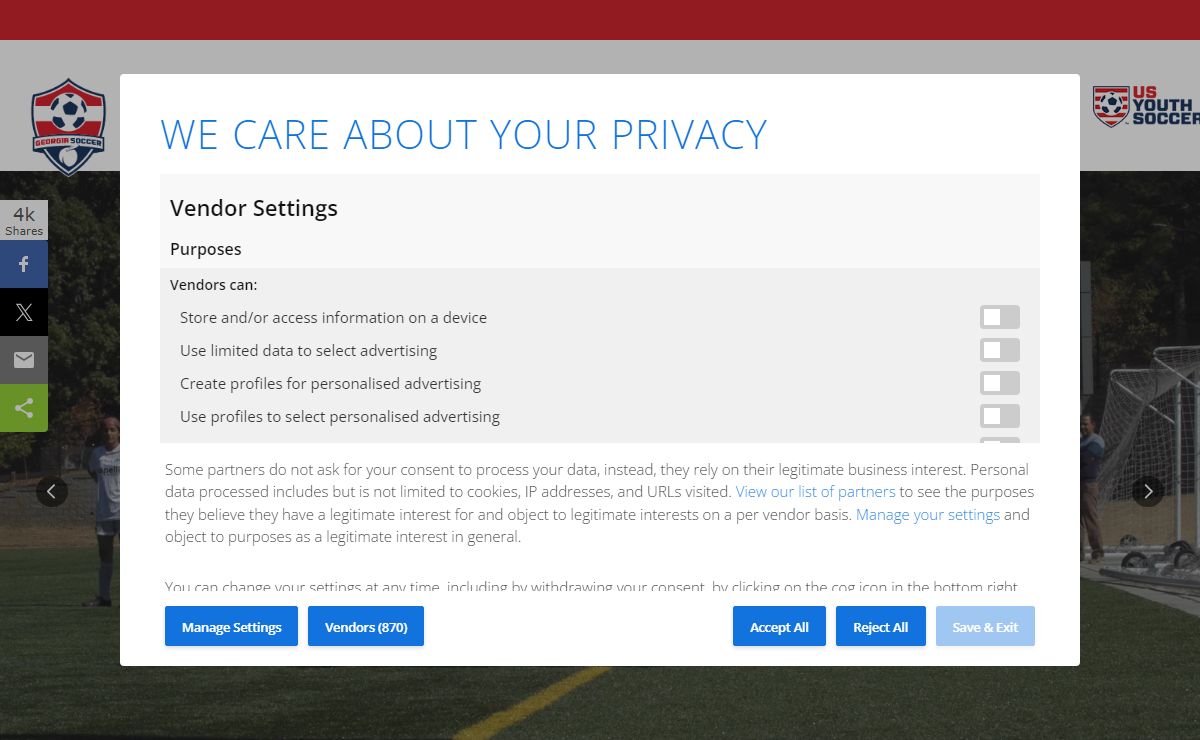Click Reject All button
Viewport: 1200px width, 740px height.
pyautogui.click(x=881, y=626)
